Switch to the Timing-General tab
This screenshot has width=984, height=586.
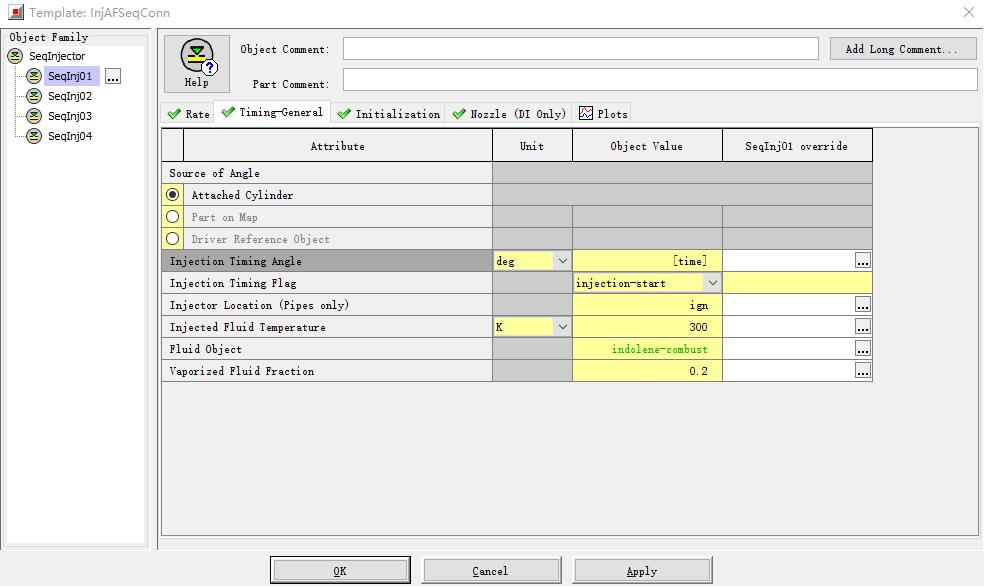(272, 112)
